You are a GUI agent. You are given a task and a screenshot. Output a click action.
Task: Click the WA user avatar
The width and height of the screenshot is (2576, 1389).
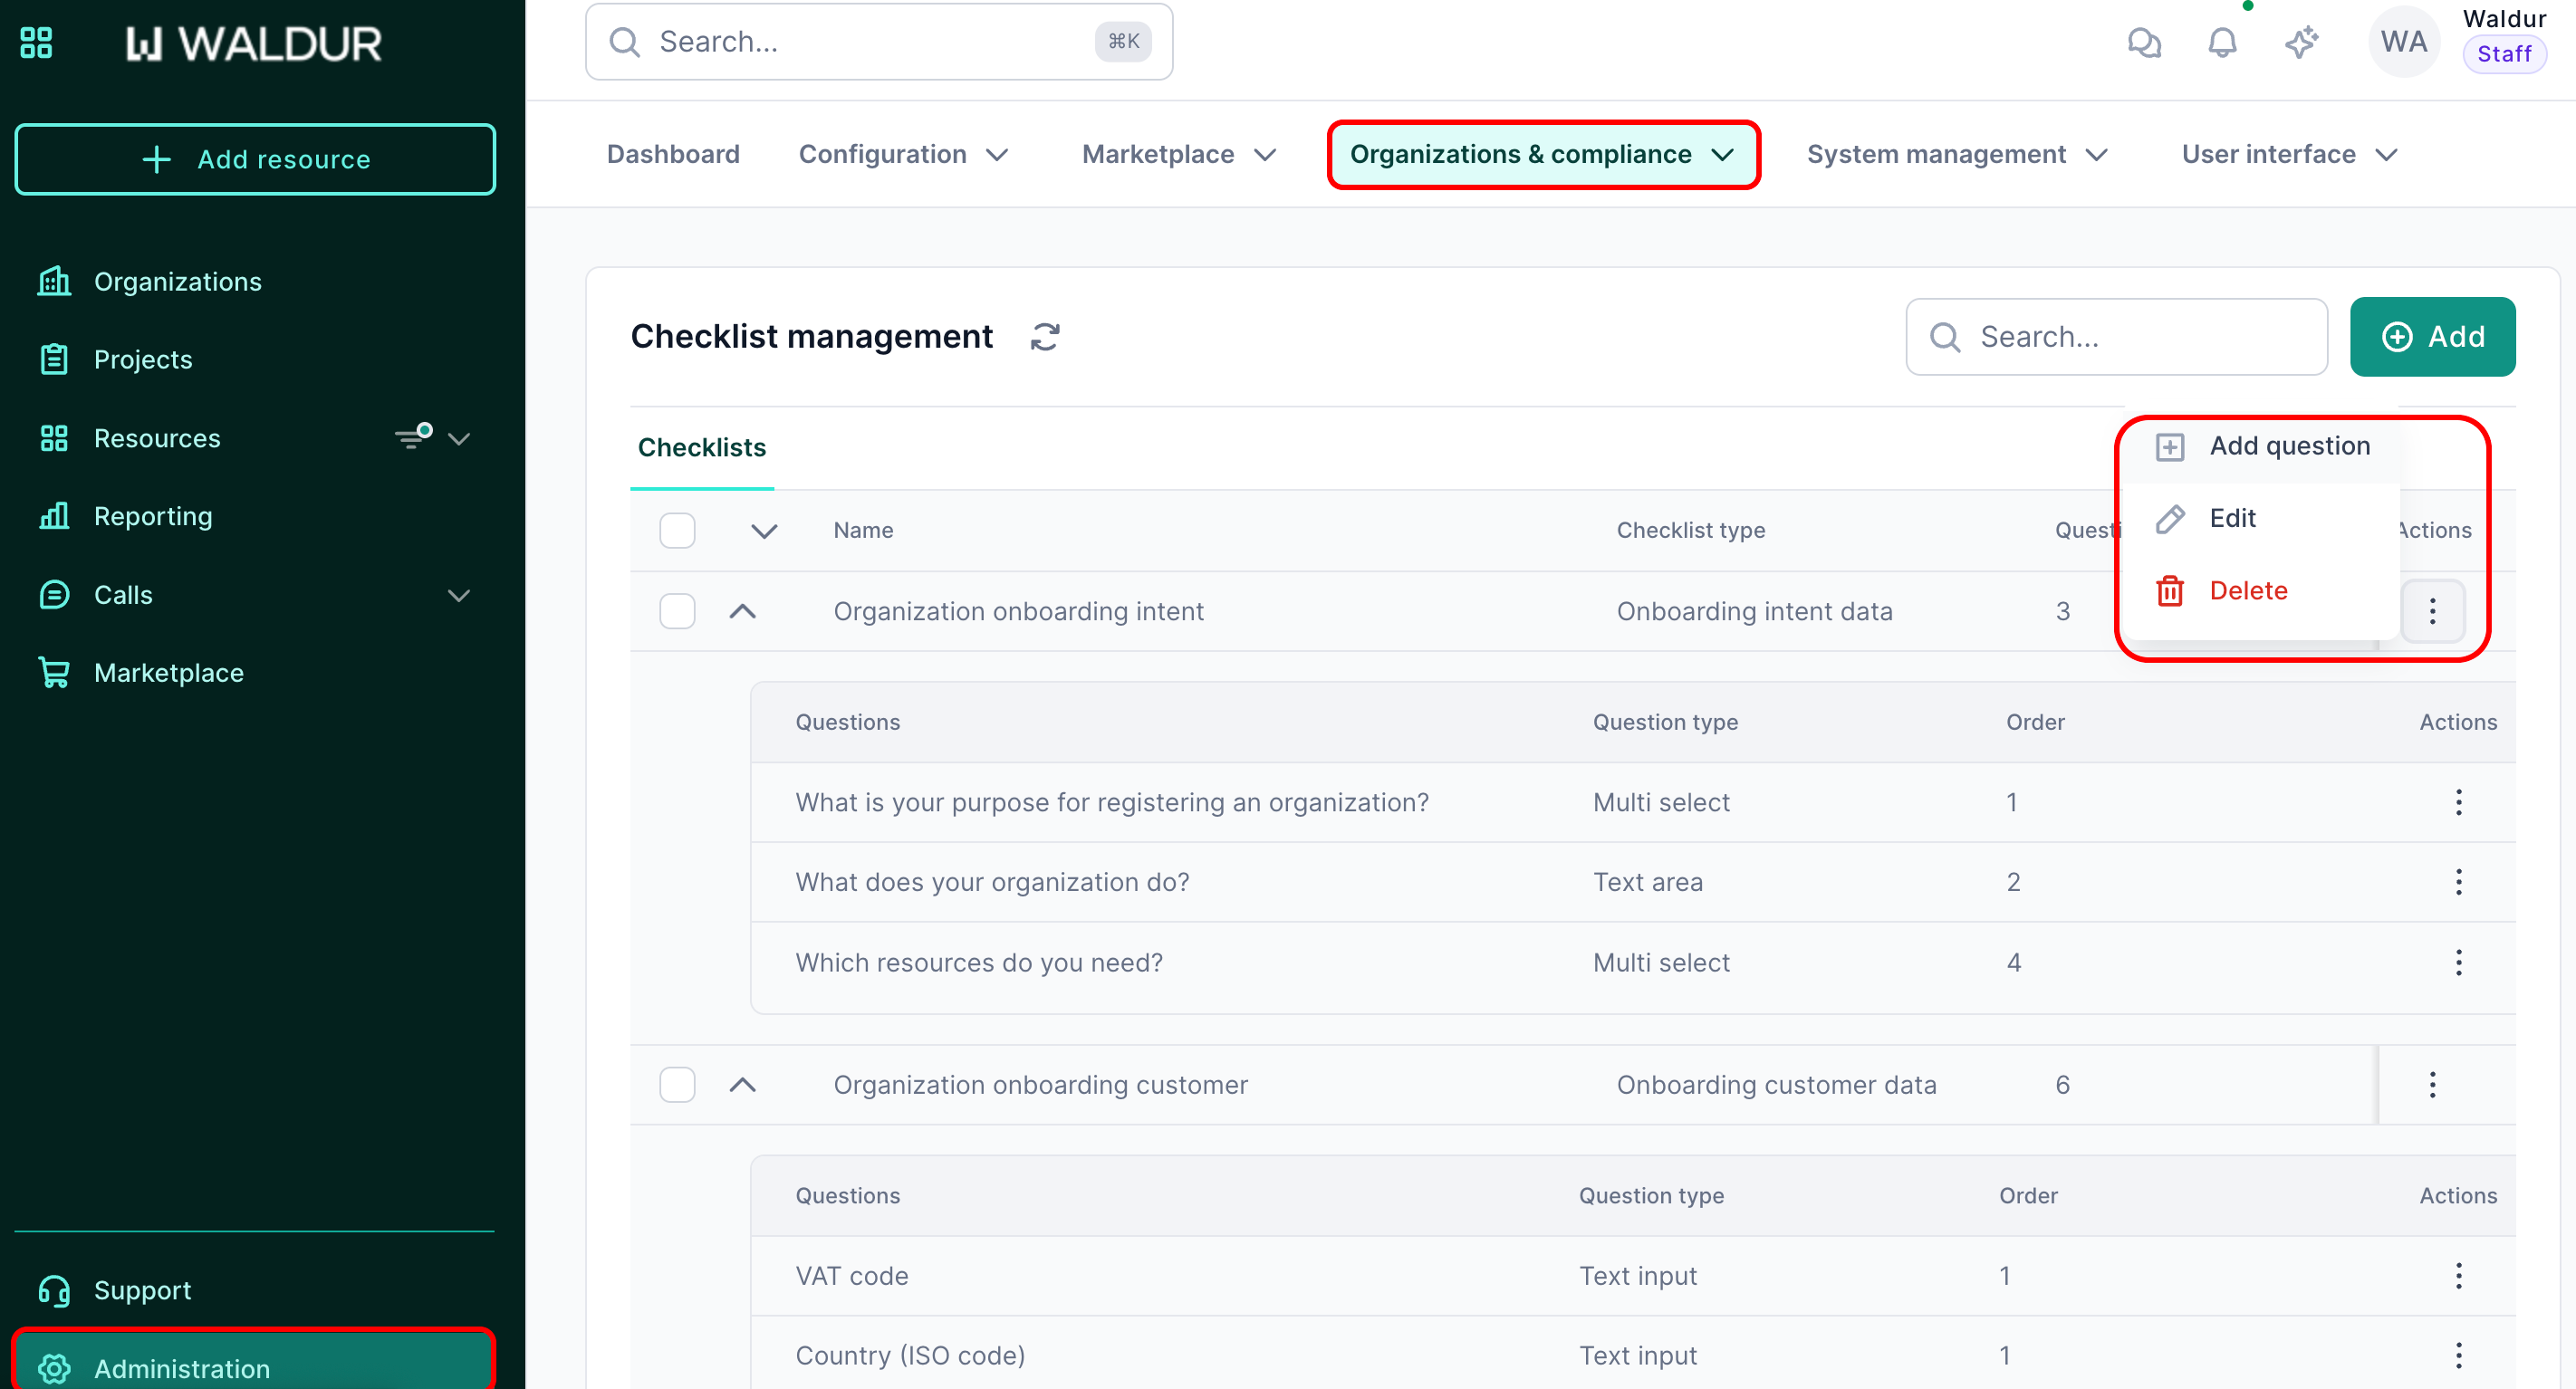pyautogui.click(x=2403, y=42)
